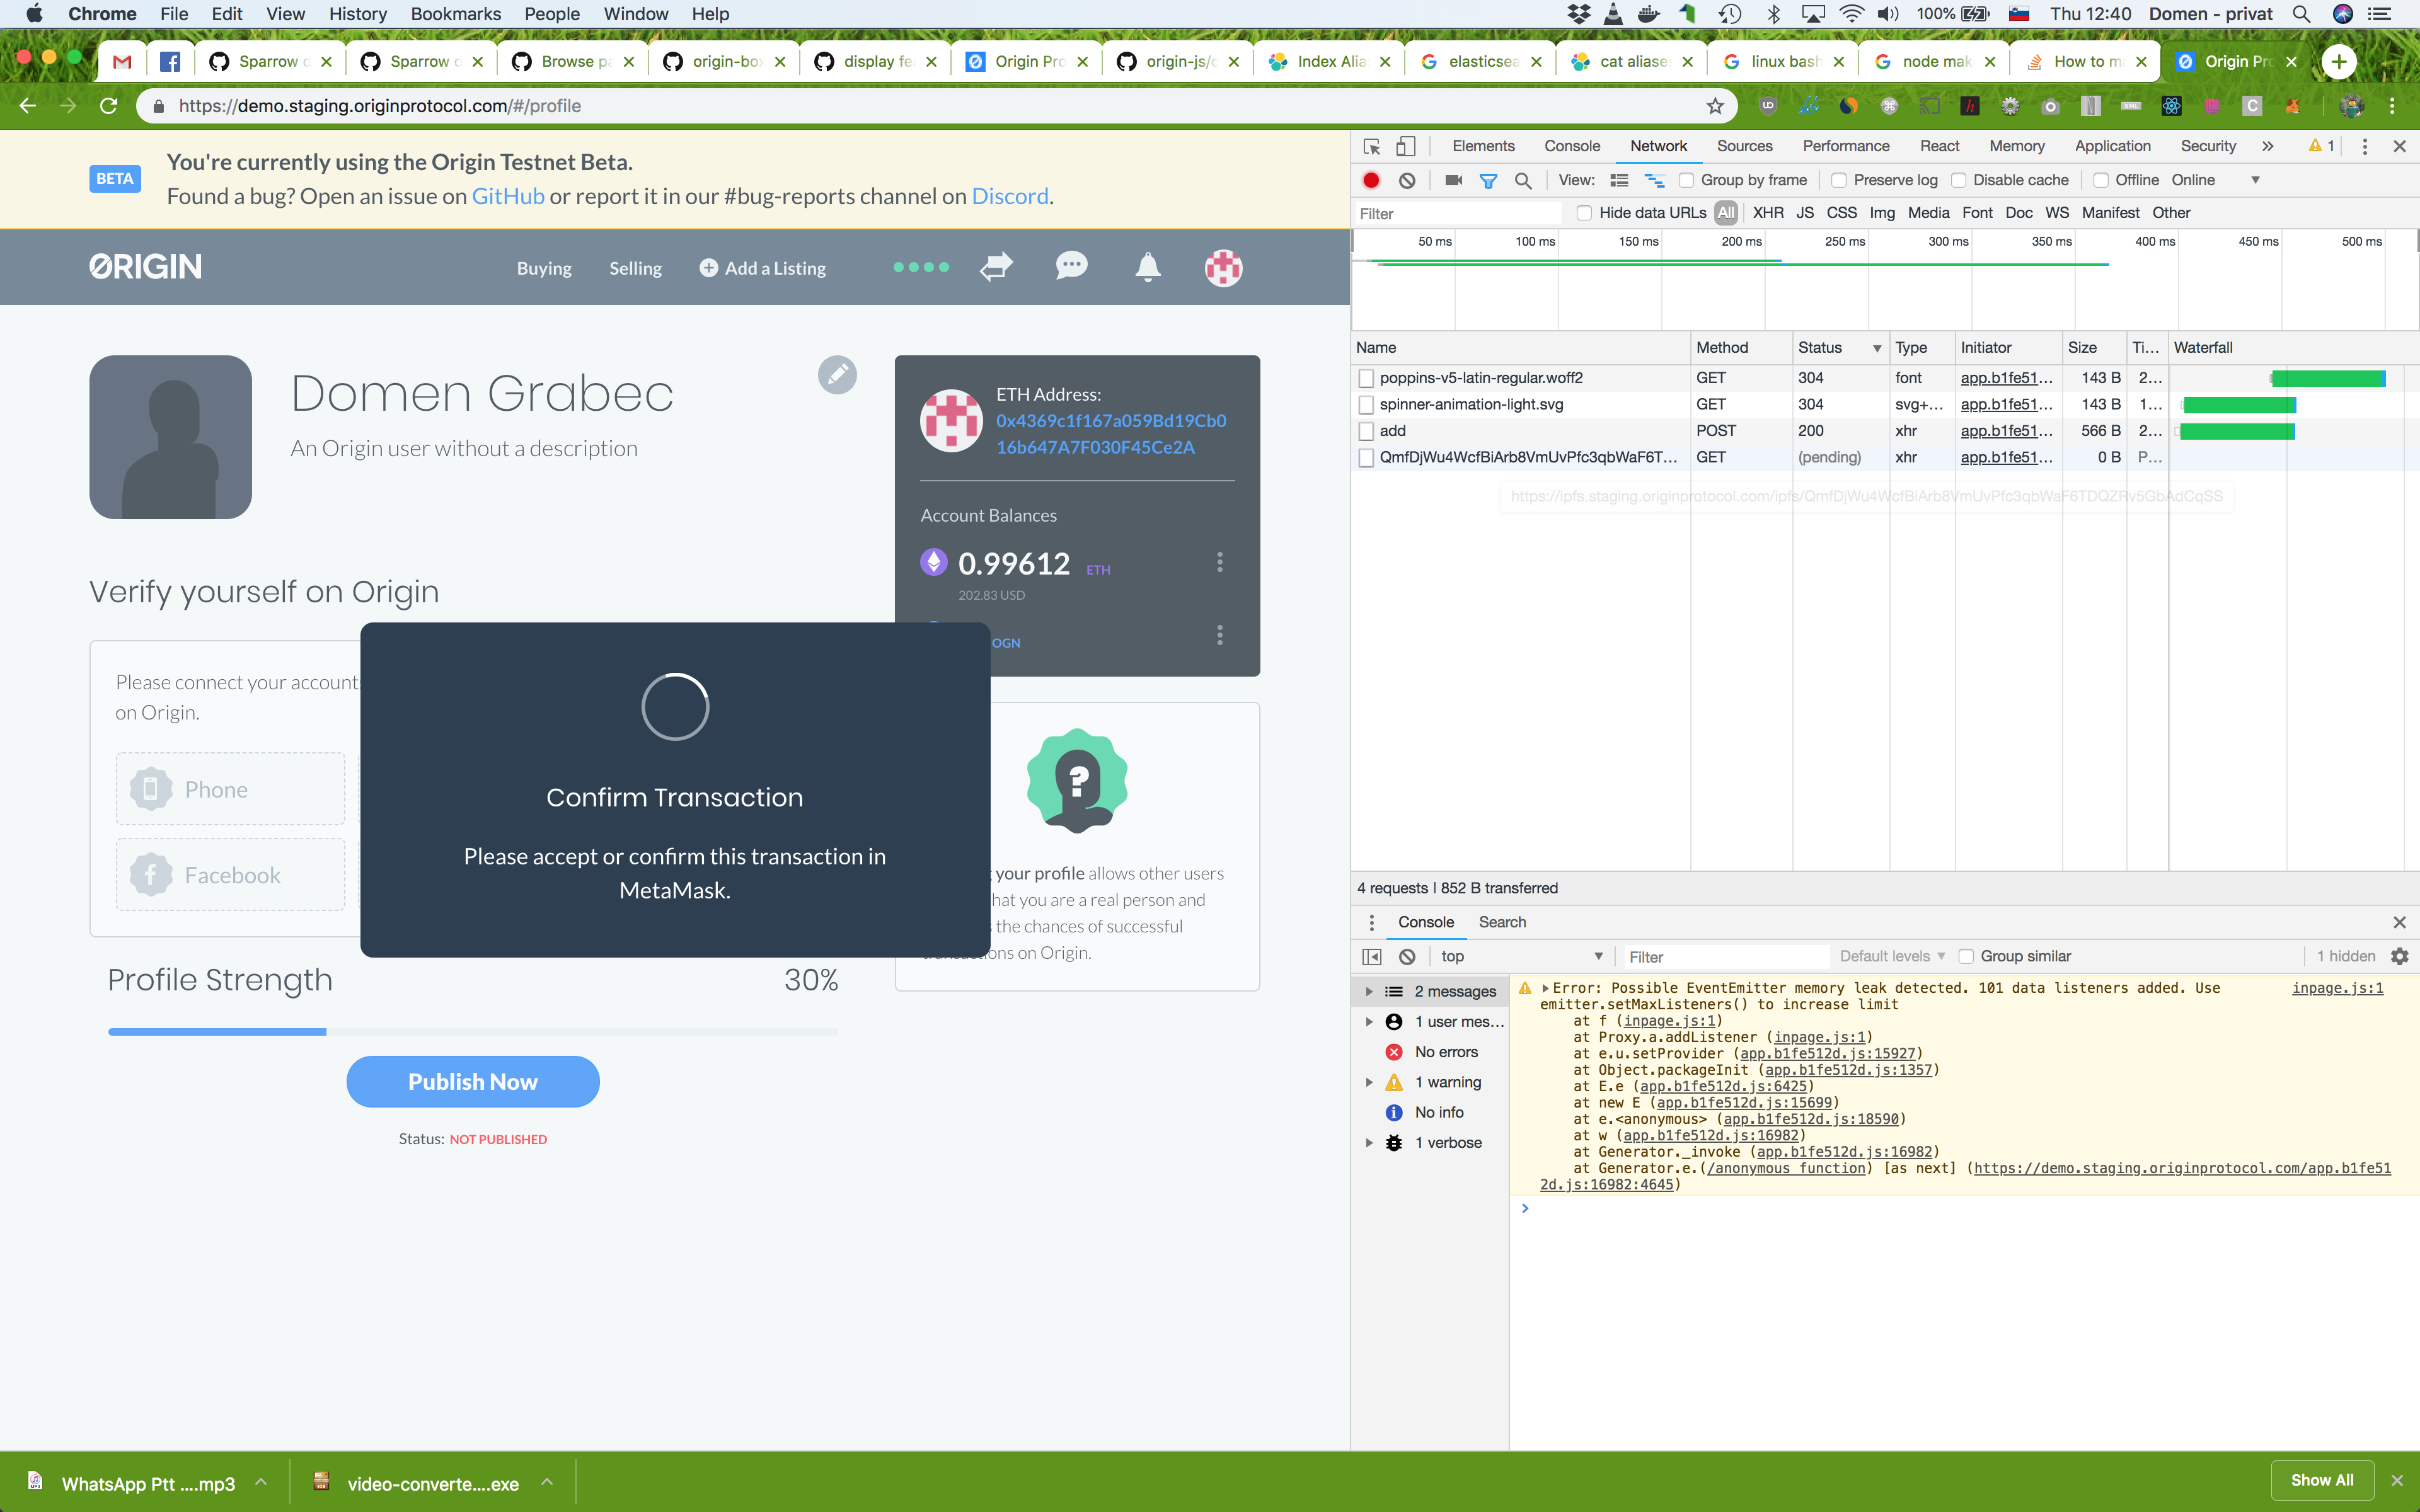Image resolution: width=2420 pixels, height=1512 pixels.
Task: Click the Filter input in the Network panel
Action: 1455,213
